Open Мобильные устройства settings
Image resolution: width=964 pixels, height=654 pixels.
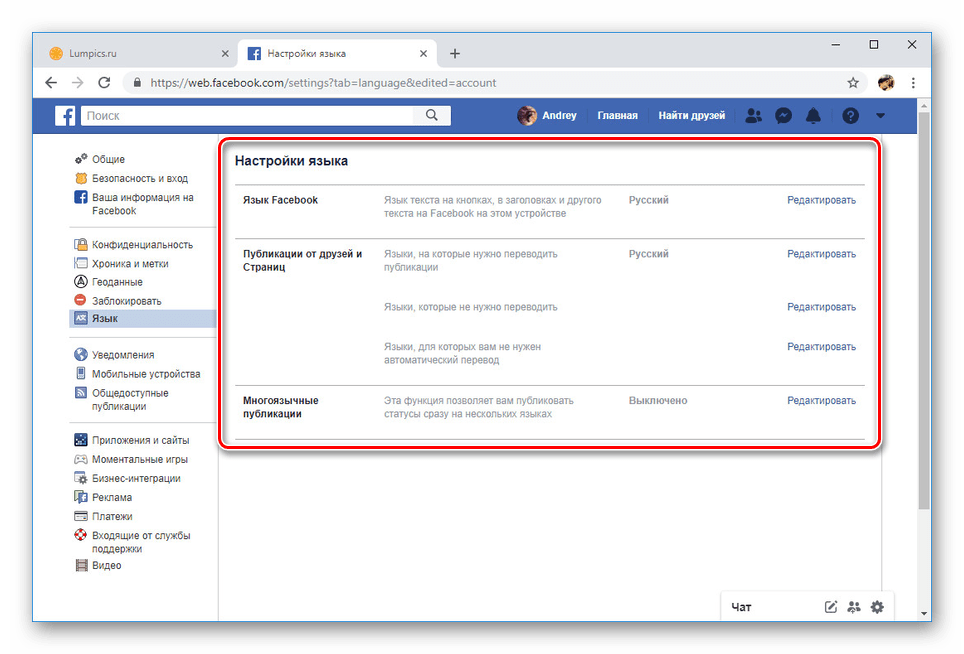coord(146,374)
